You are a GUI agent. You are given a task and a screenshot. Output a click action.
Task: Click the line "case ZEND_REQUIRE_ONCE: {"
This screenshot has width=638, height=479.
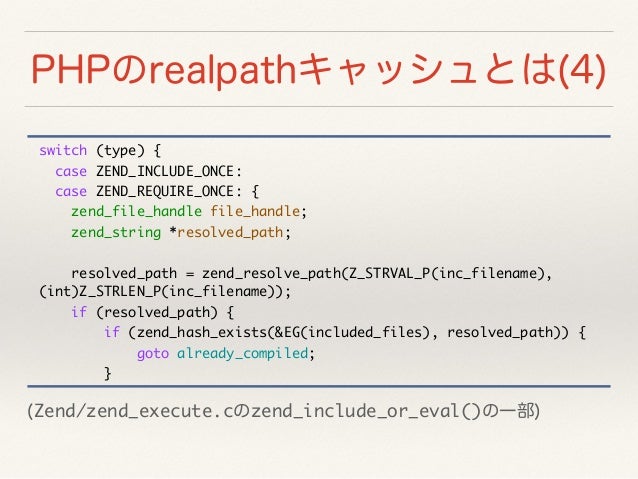[x=157, y=191]
